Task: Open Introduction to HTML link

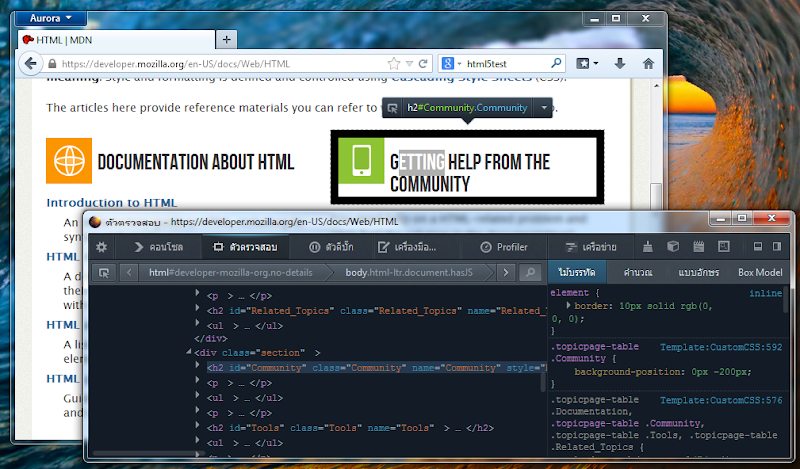Action: 112,203
